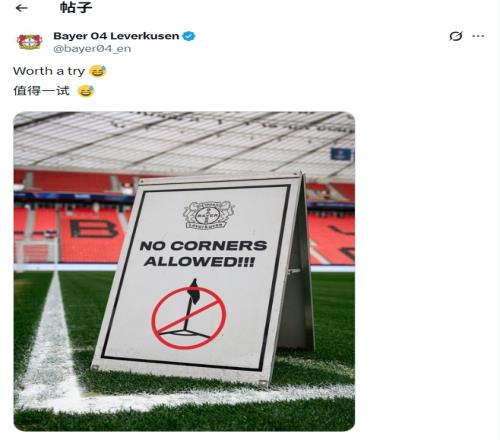The width and height of the screenshot is (500, 440).
Task: Open the @bayer04_en handle link
Action: click(92, 49)
